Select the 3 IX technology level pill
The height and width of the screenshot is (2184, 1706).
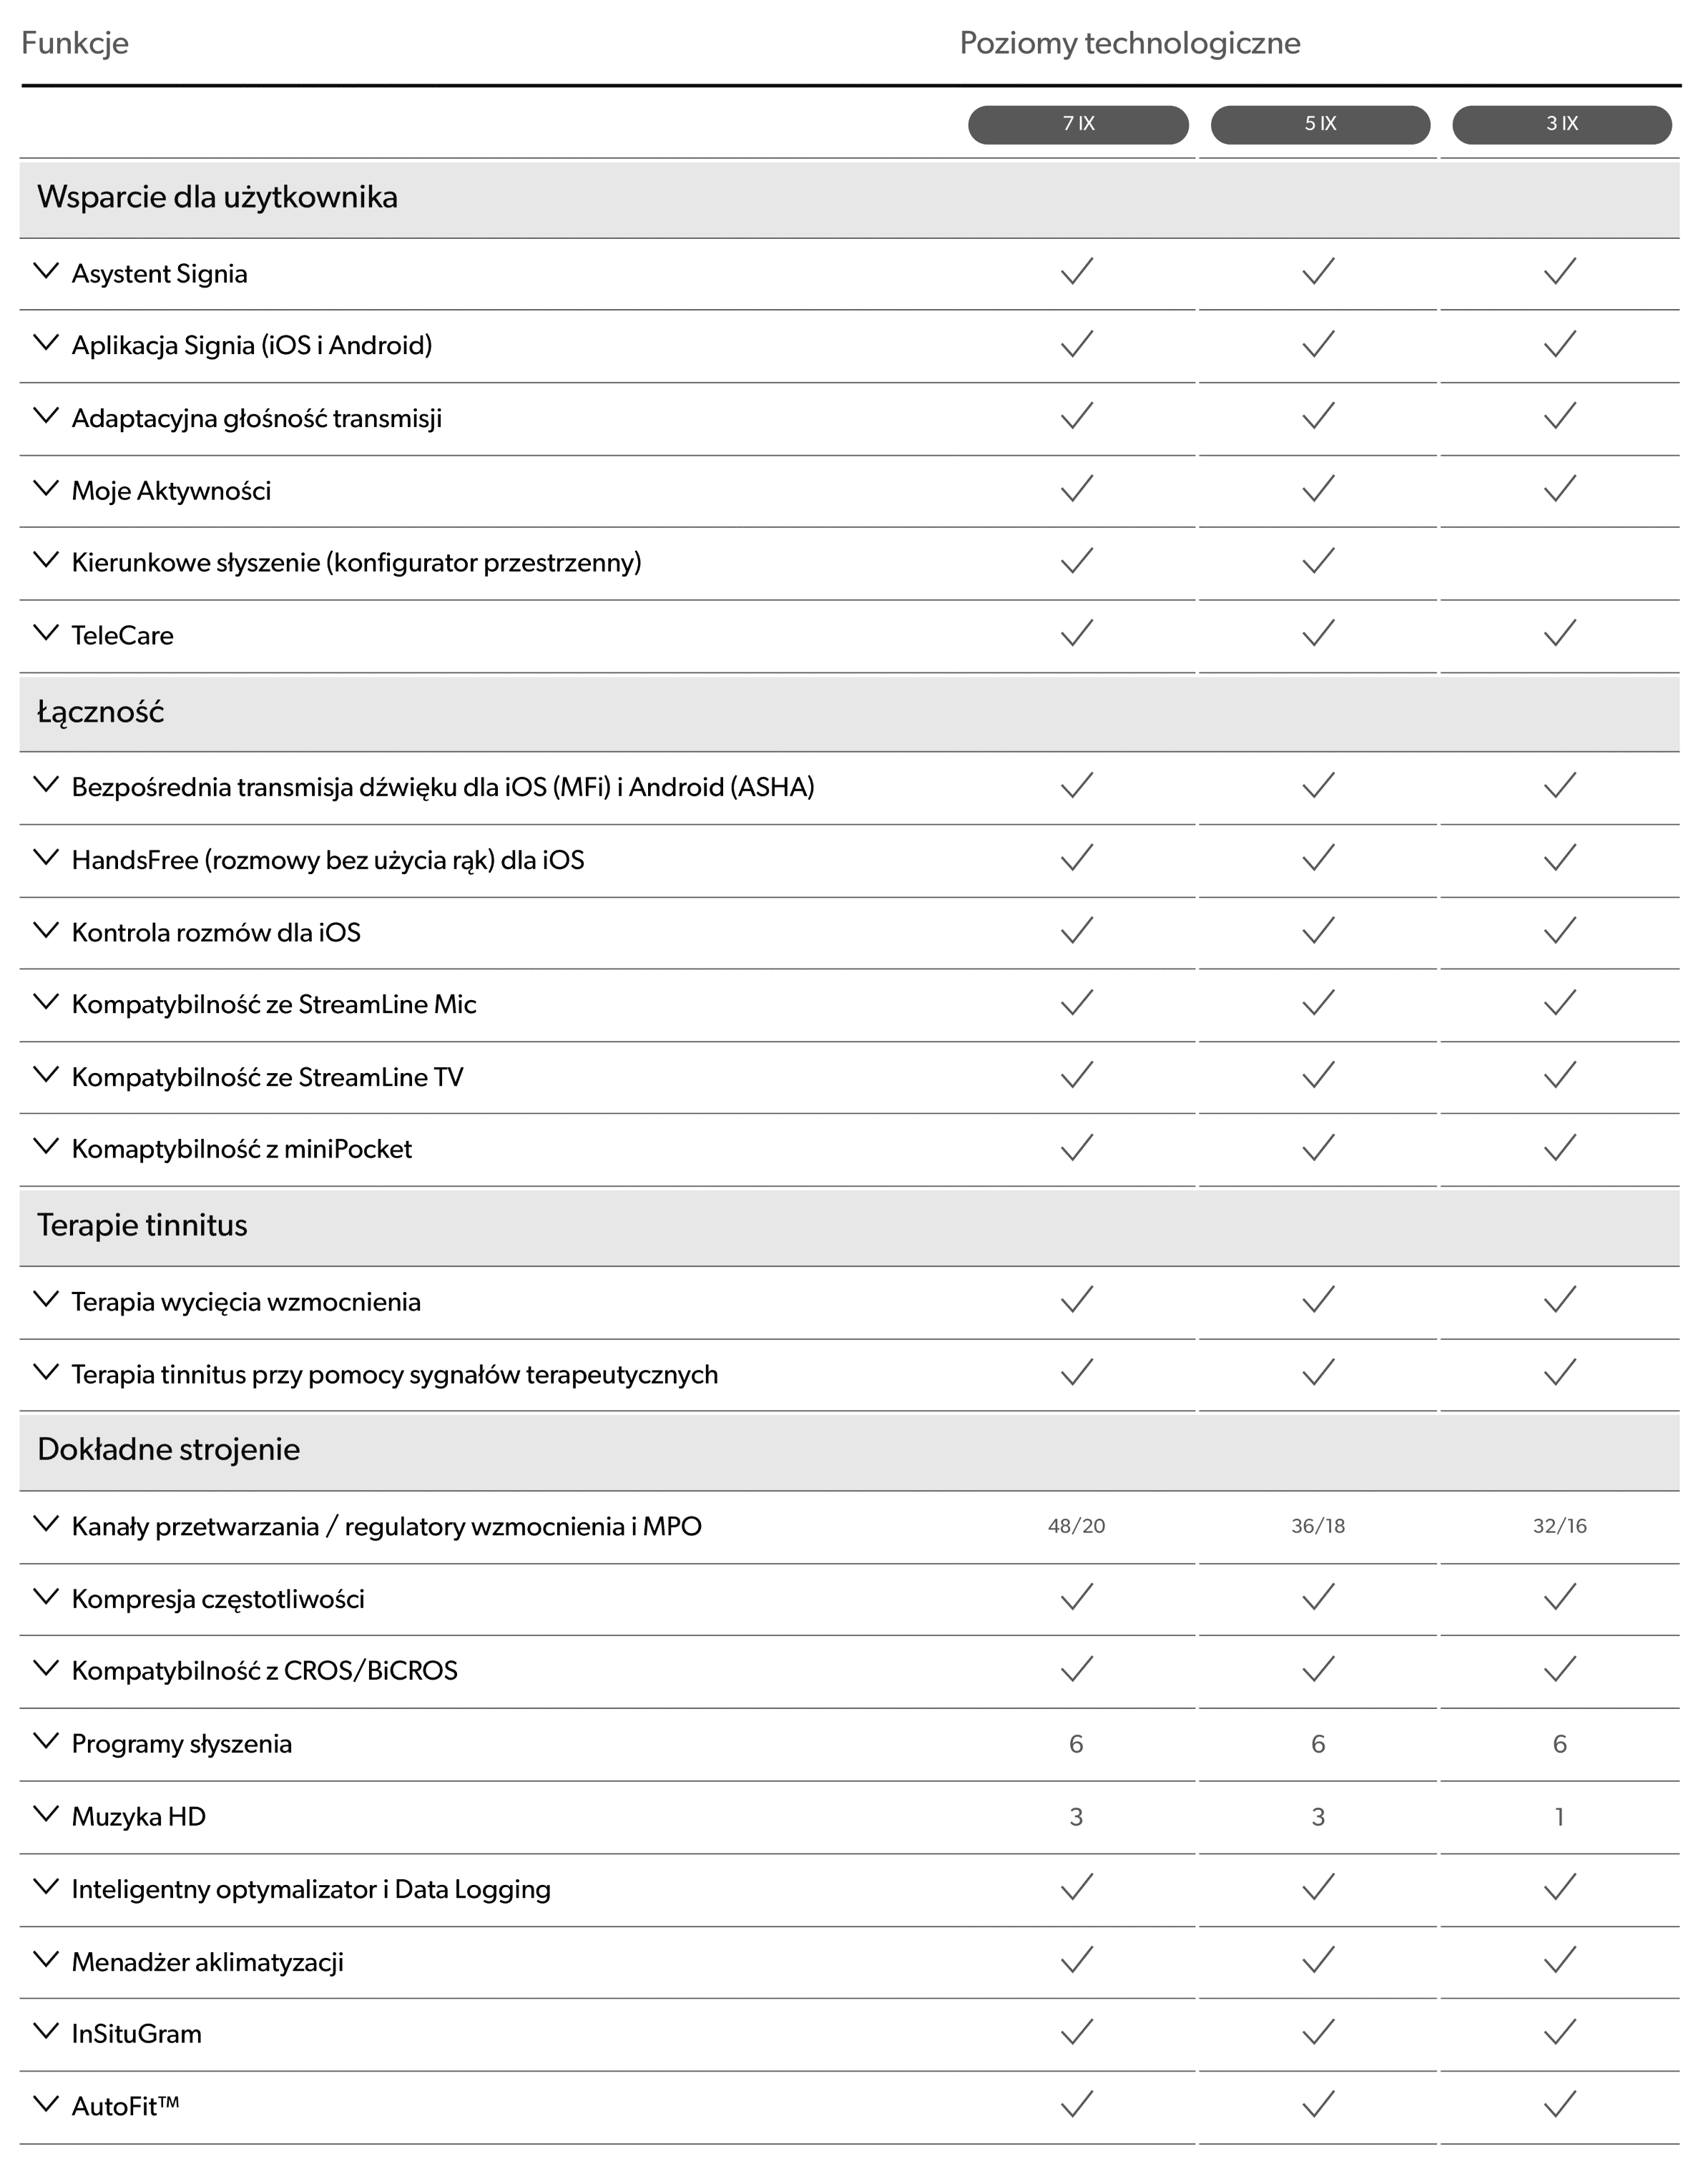pos(1562,124)
